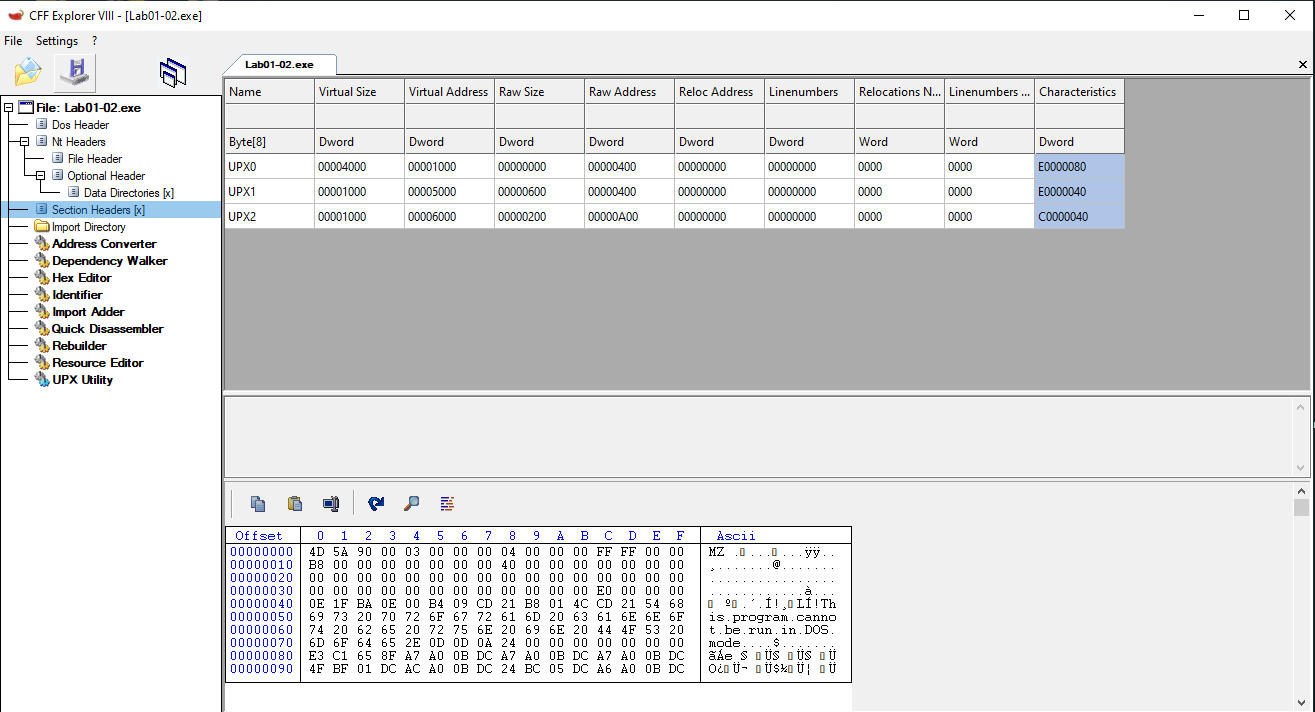Collapse the Nt Headers tree node
The image size is (1315, 712).
coord(25,142)
